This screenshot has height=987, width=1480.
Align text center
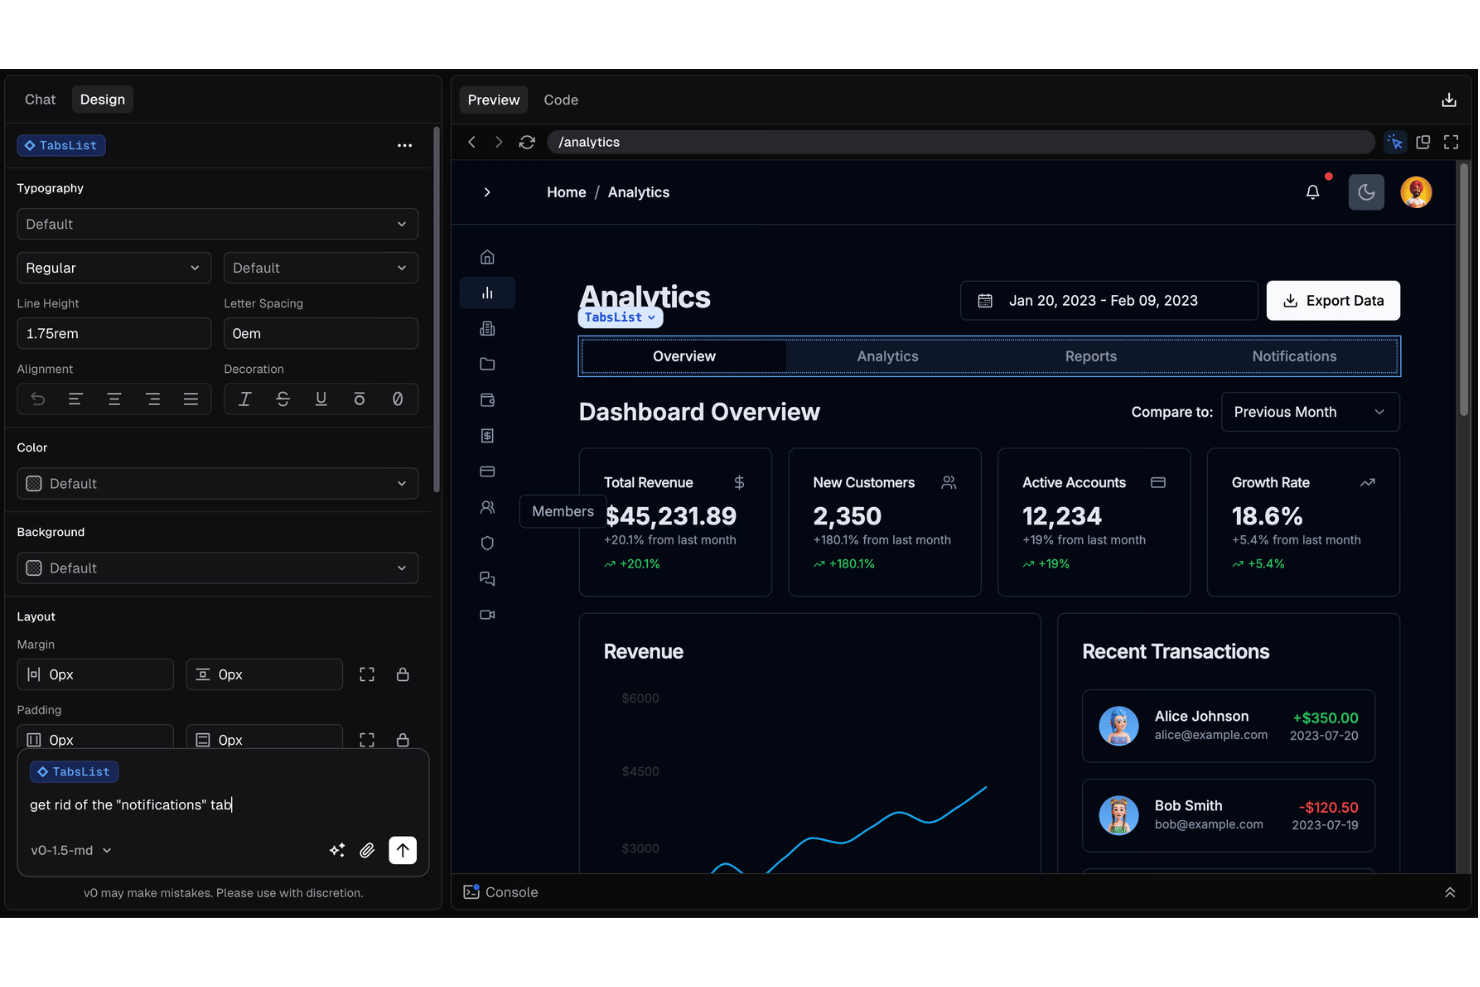point(114,399)
